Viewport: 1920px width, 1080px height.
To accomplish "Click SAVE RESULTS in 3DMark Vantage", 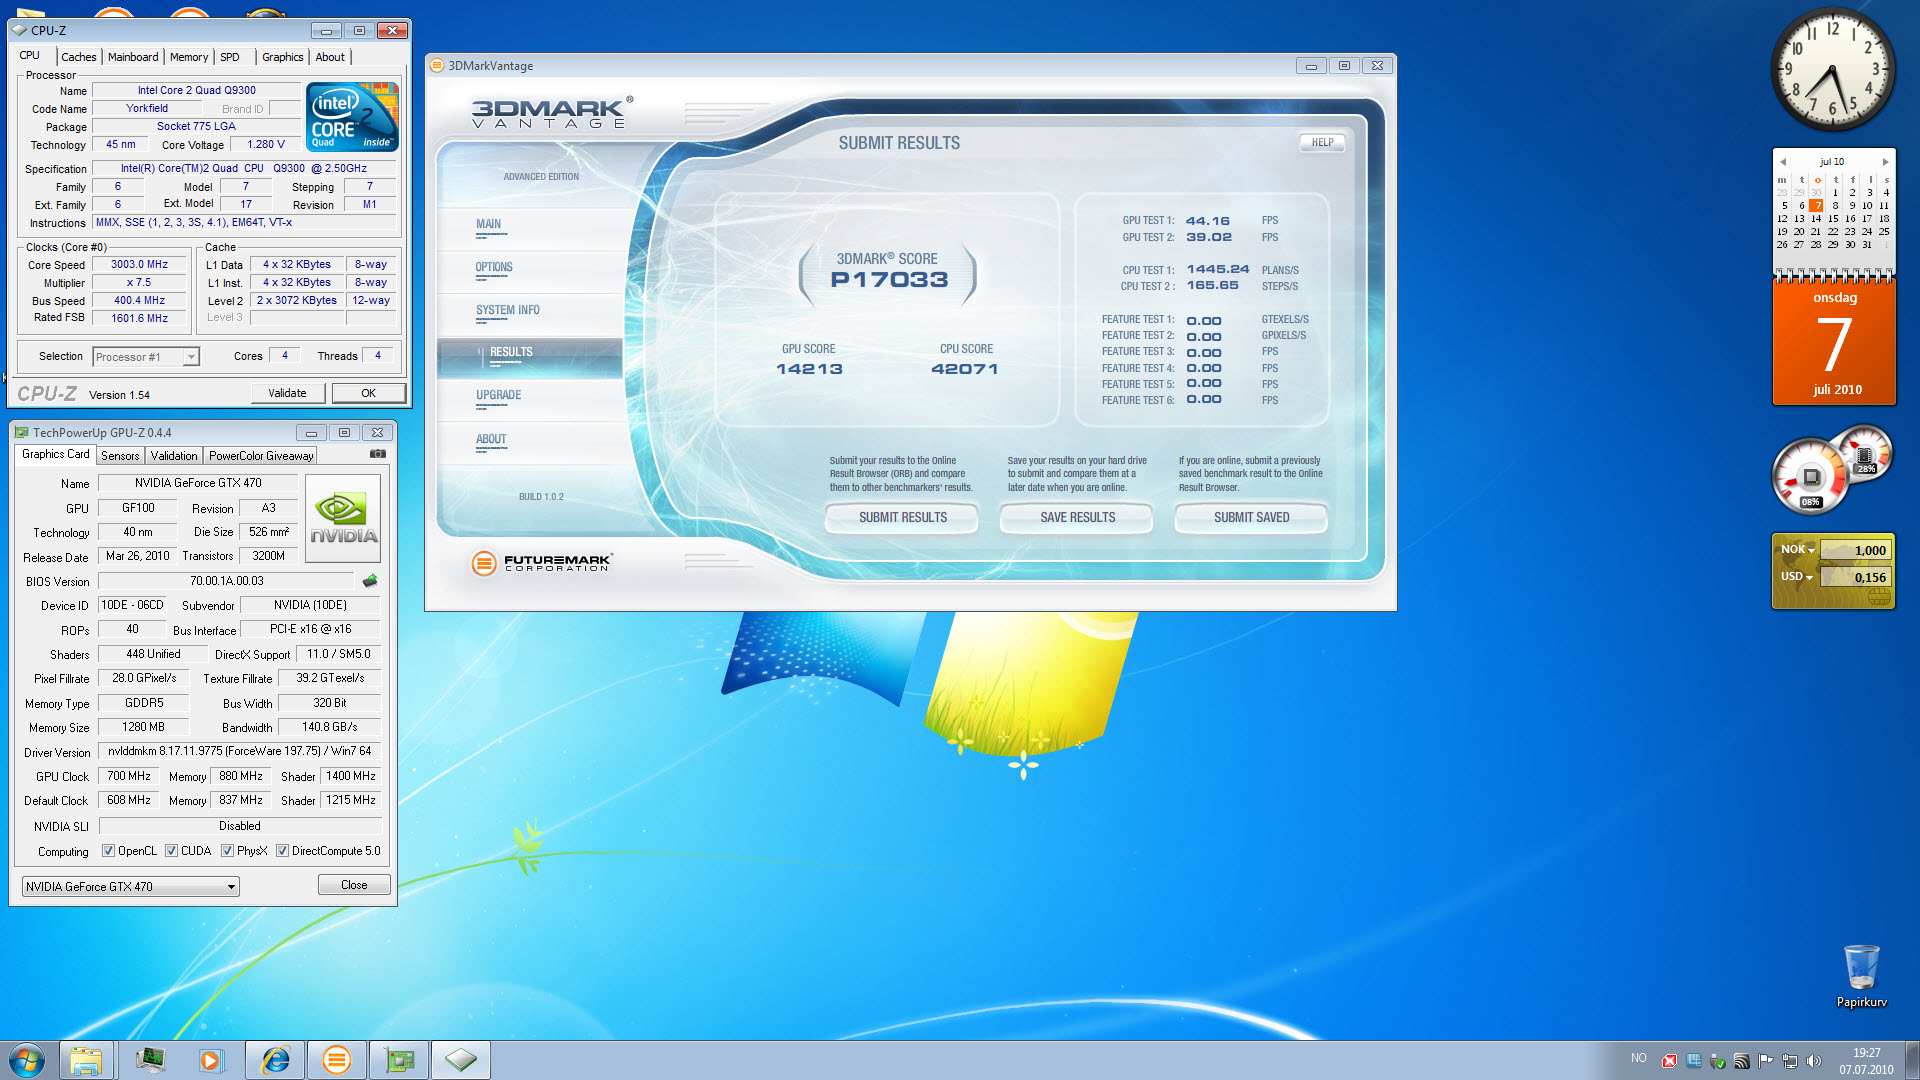I will (1077, 518).
